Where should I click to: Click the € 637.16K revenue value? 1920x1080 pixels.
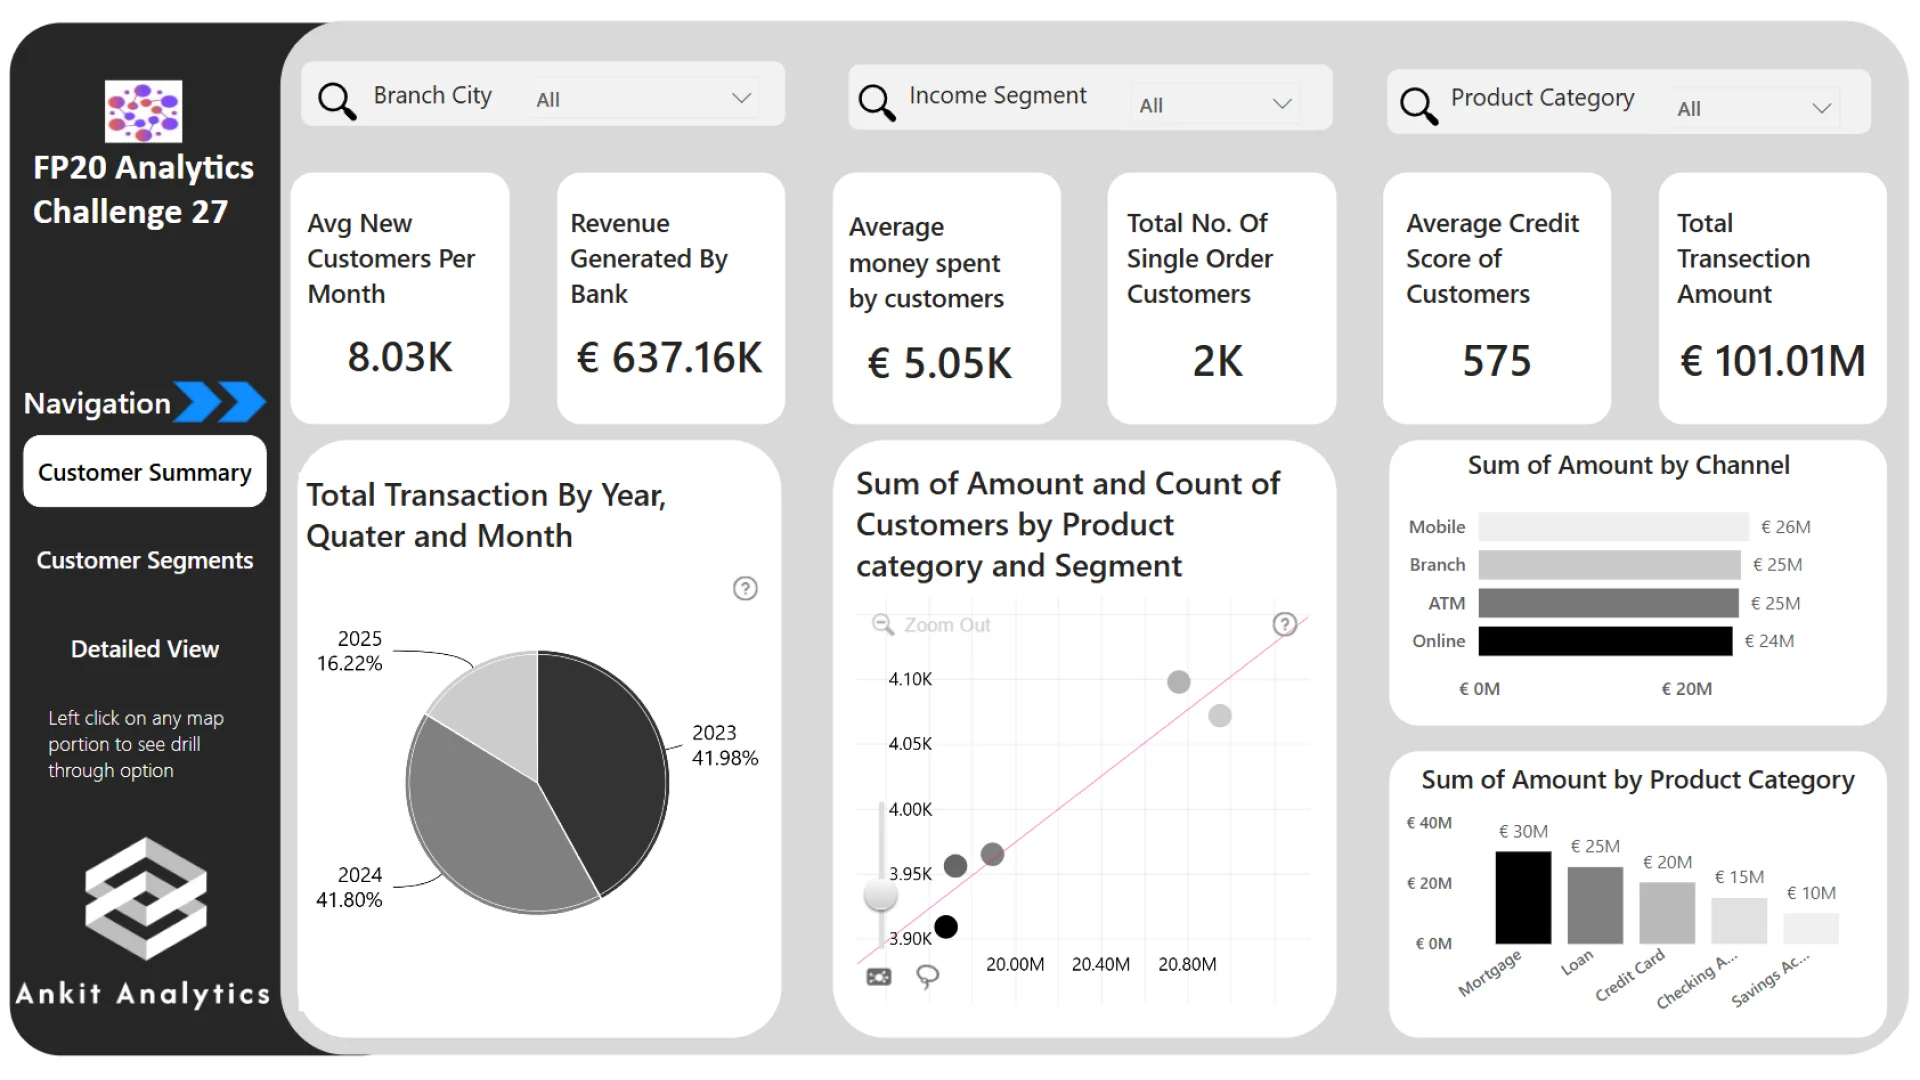[x=669, y=358]
